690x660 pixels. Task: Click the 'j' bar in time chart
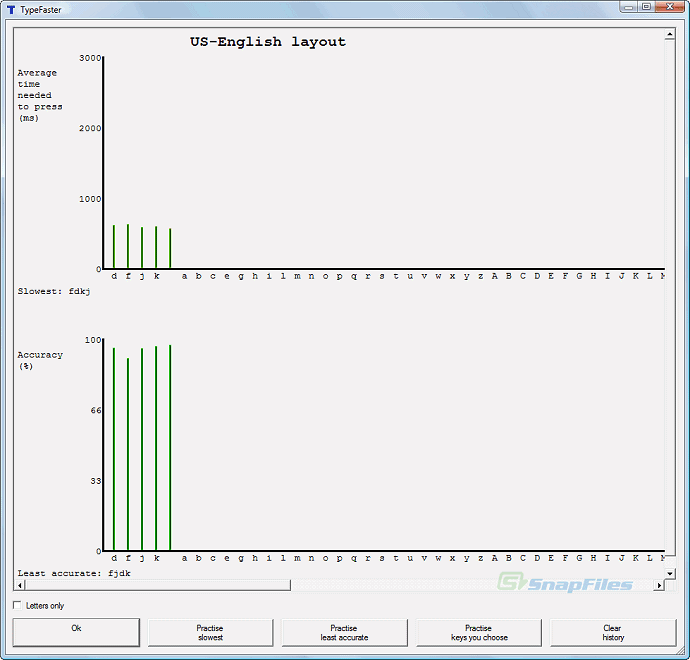coord(142,247)
